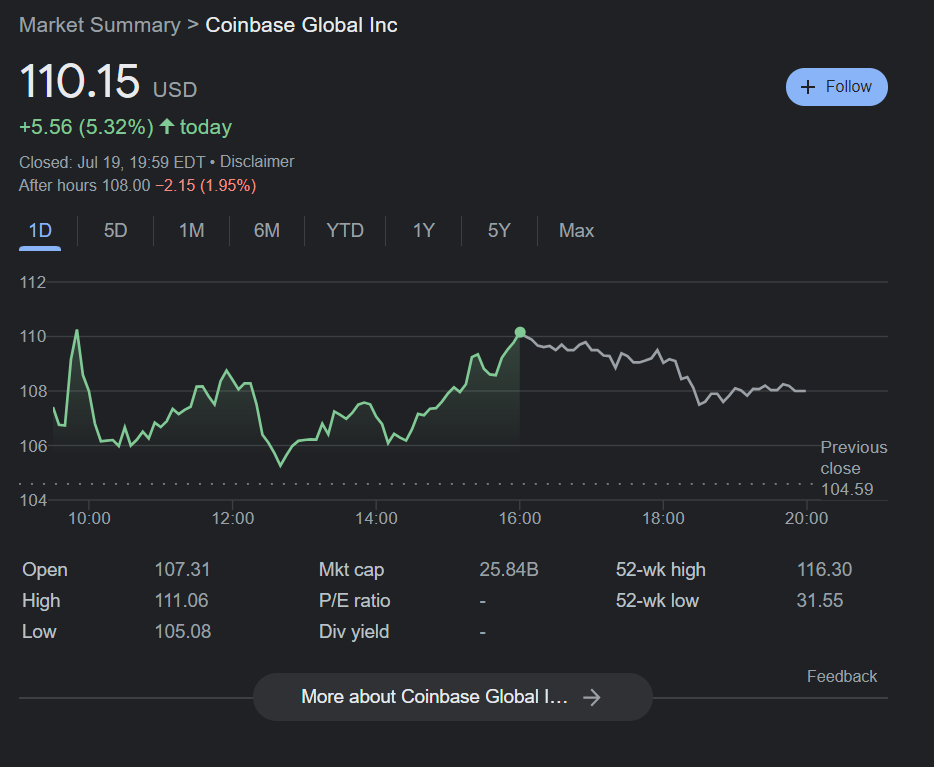Select the 1D time range tab

[40, 231]
